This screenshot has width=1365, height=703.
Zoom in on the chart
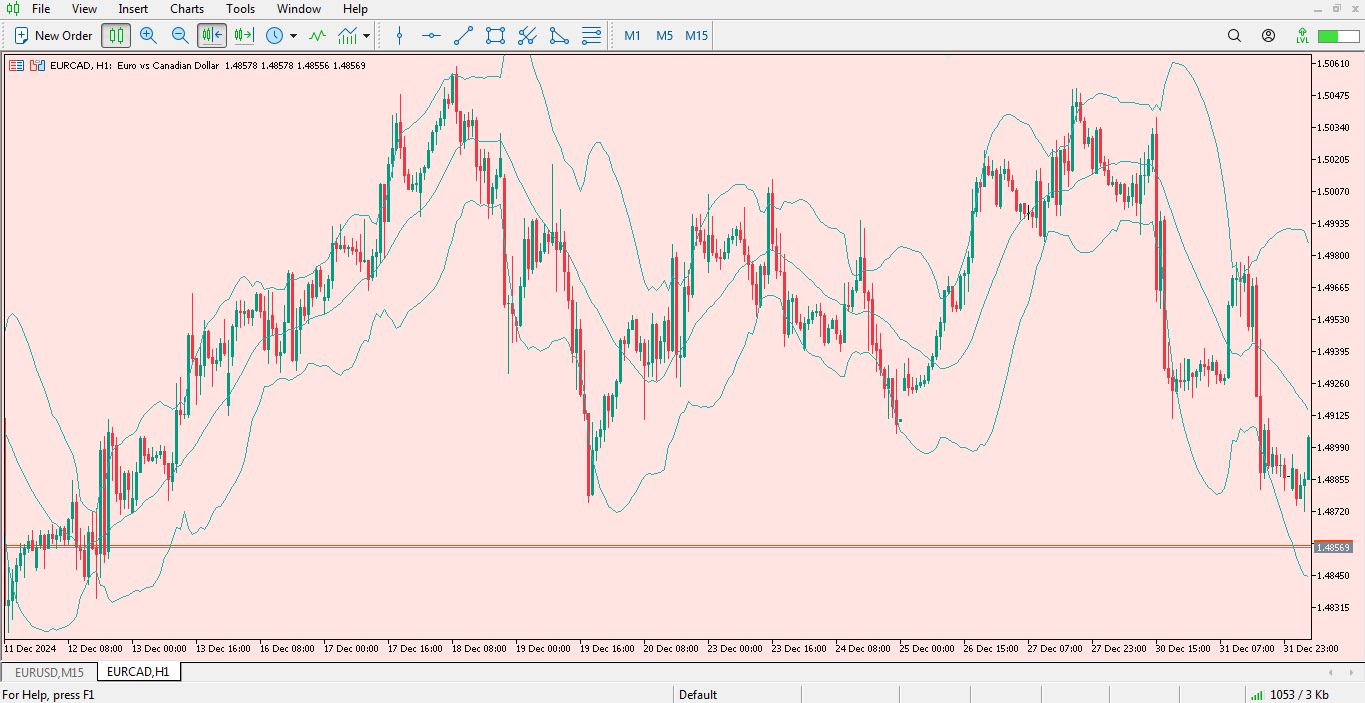point(148,36)
